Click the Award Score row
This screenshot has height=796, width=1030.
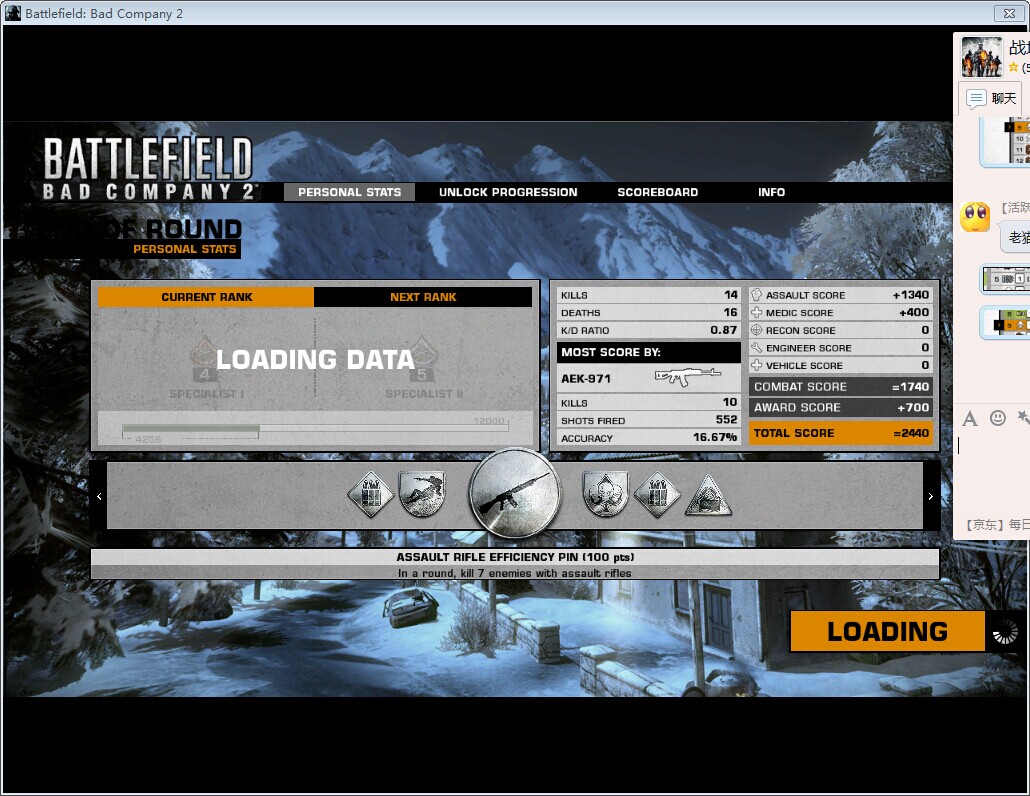pos(841,407)
